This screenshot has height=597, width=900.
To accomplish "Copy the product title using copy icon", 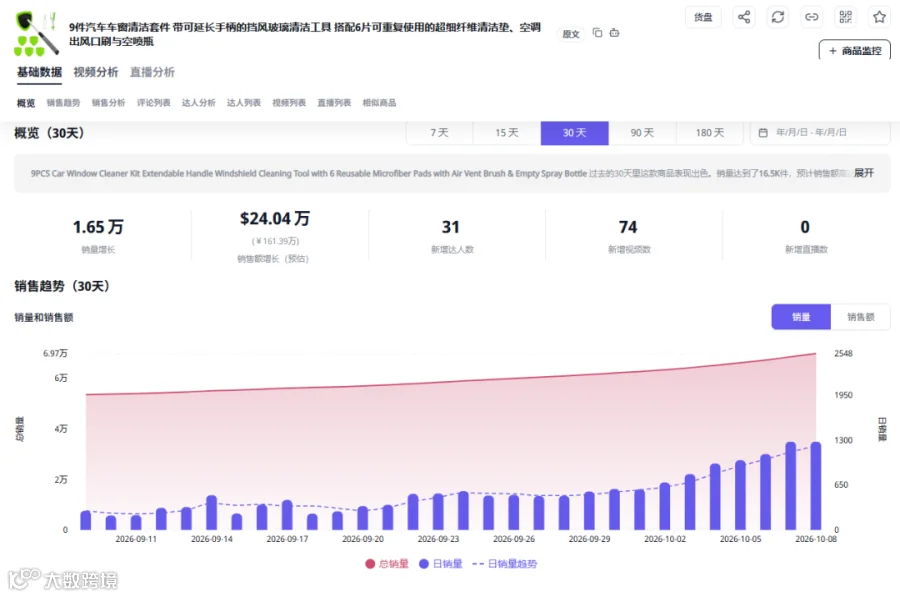I will 598,33.
